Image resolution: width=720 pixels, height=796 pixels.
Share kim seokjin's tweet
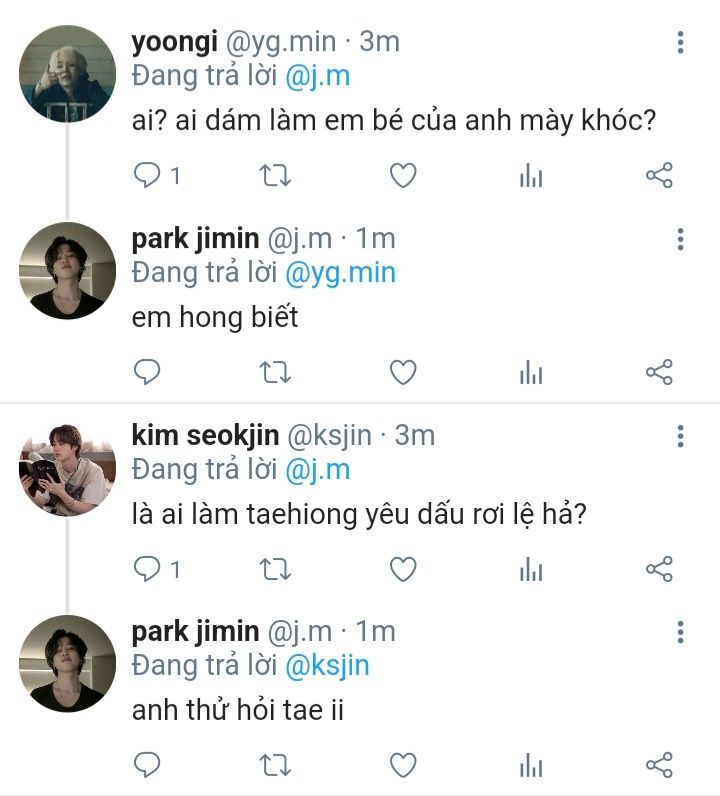coord(659,569)
